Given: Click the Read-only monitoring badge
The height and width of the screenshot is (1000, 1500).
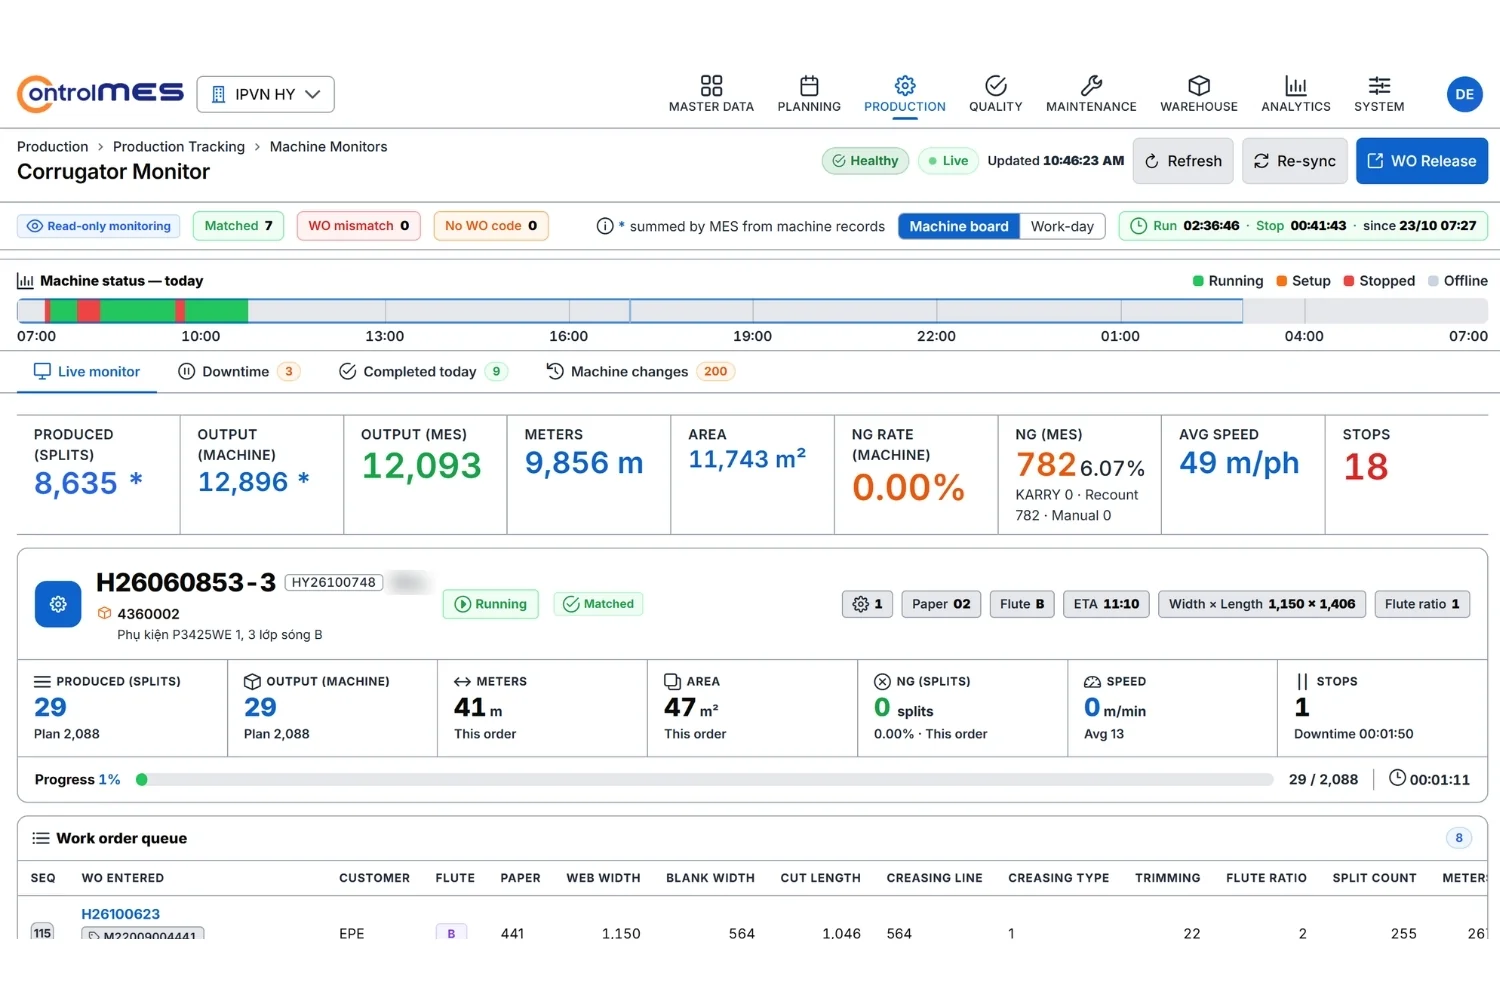Looking at the screenshot, I should pyautogui.click(x=99, y=226).
